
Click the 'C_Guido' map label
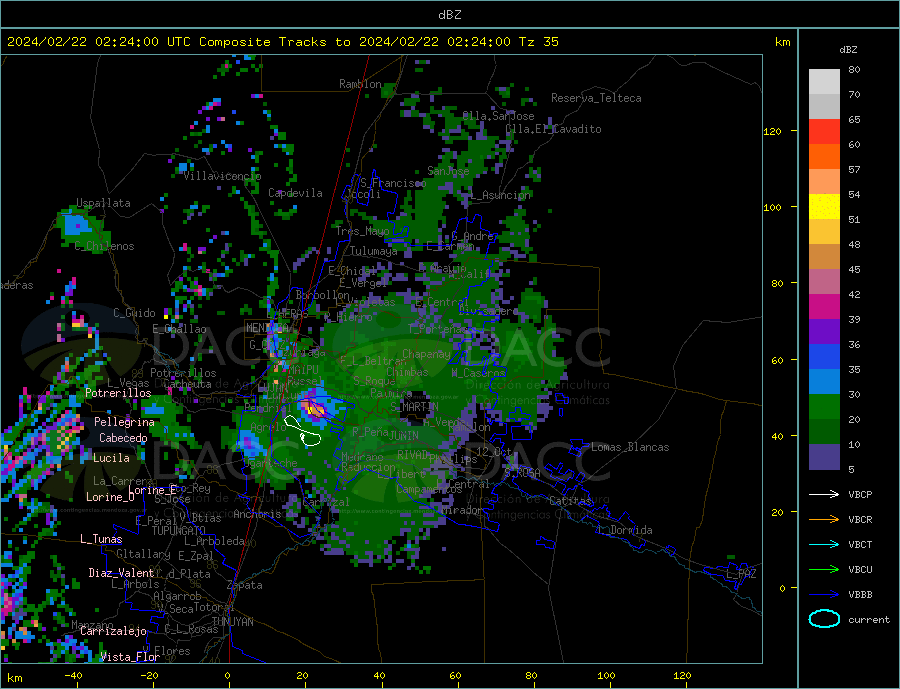tap(134, 313)
